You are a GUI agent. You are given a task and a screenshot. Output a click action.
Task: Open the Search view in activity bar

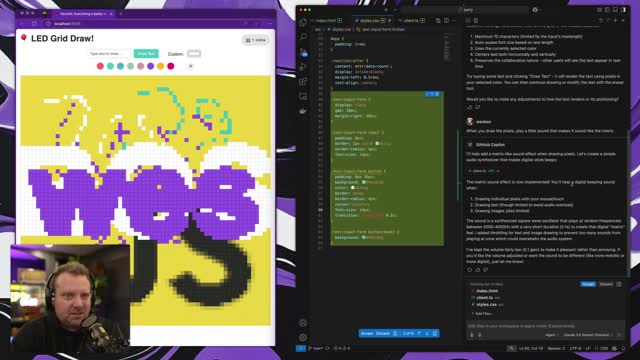[x=303, y=37]
